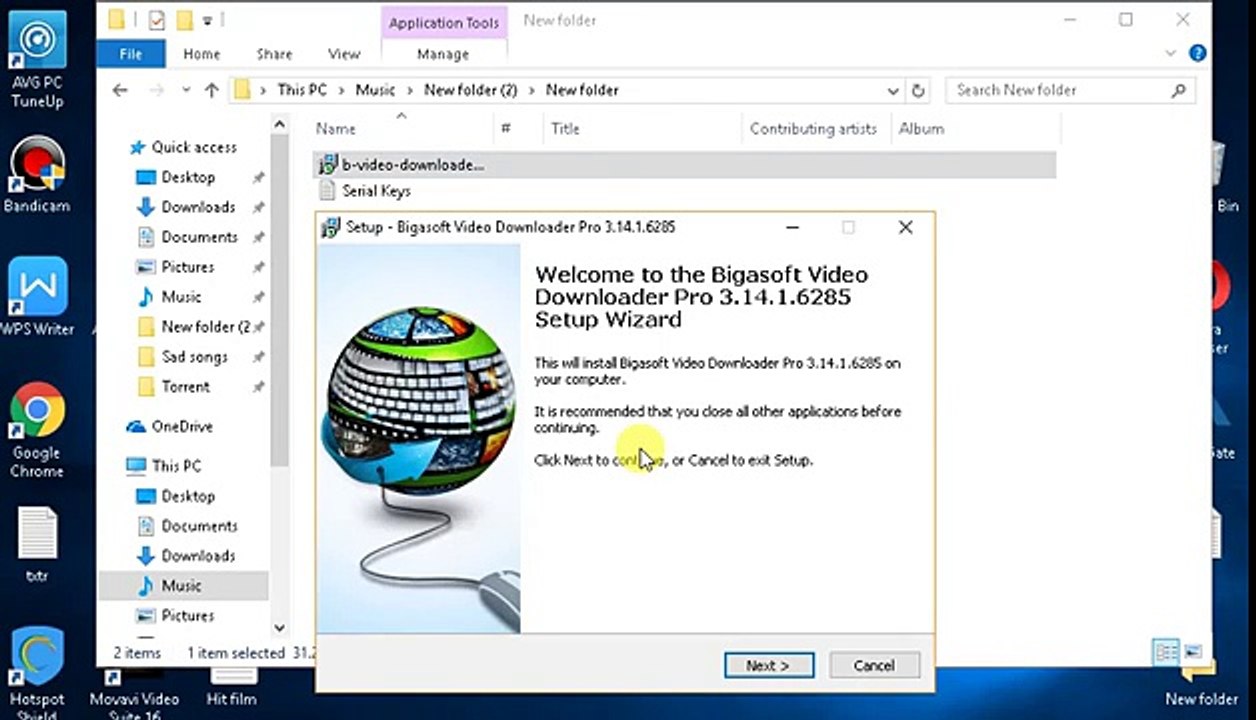Open Documents under Quick access

click(198, 237)
